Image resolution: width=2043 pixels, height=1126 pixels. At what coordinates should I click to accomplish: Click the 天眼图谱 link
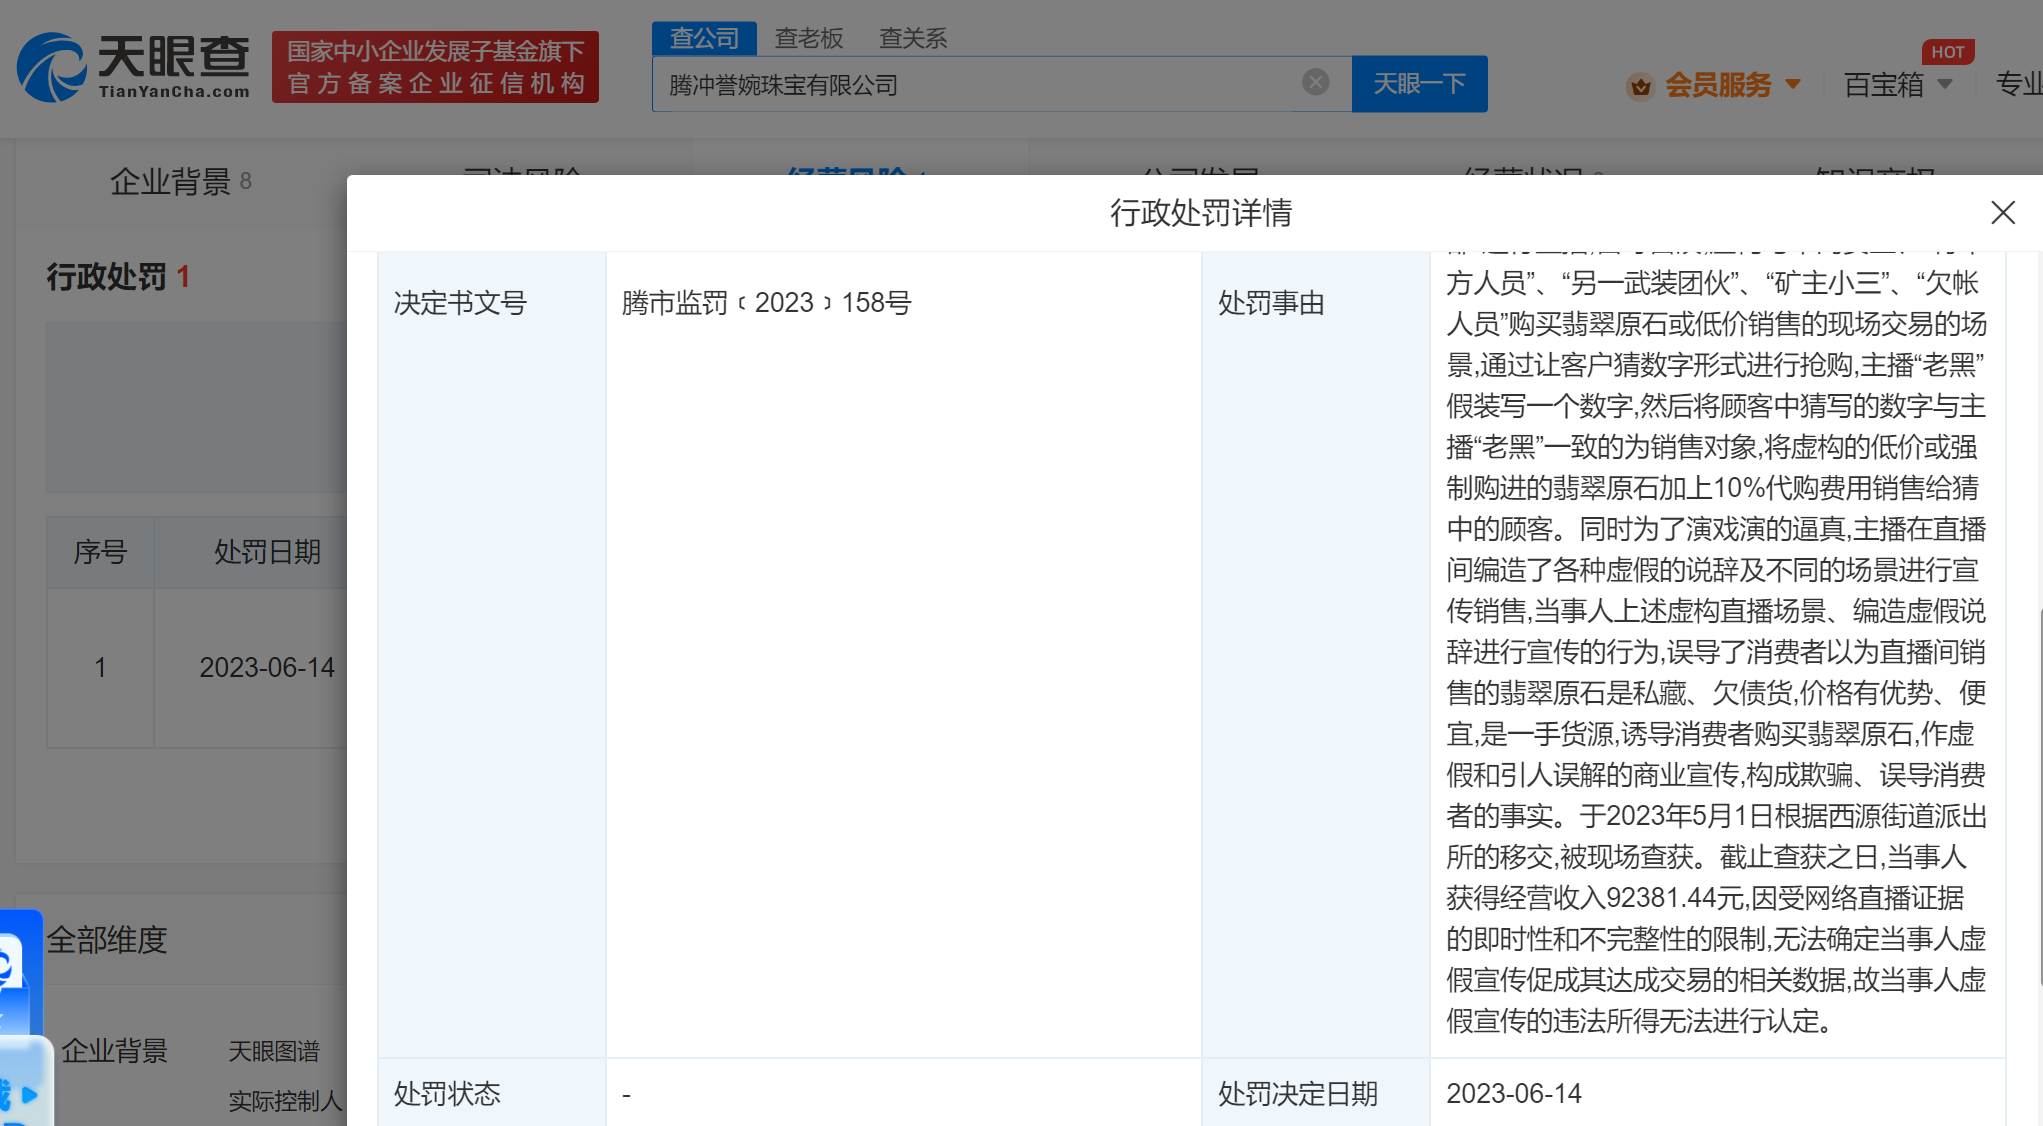tap(274, 1051)
